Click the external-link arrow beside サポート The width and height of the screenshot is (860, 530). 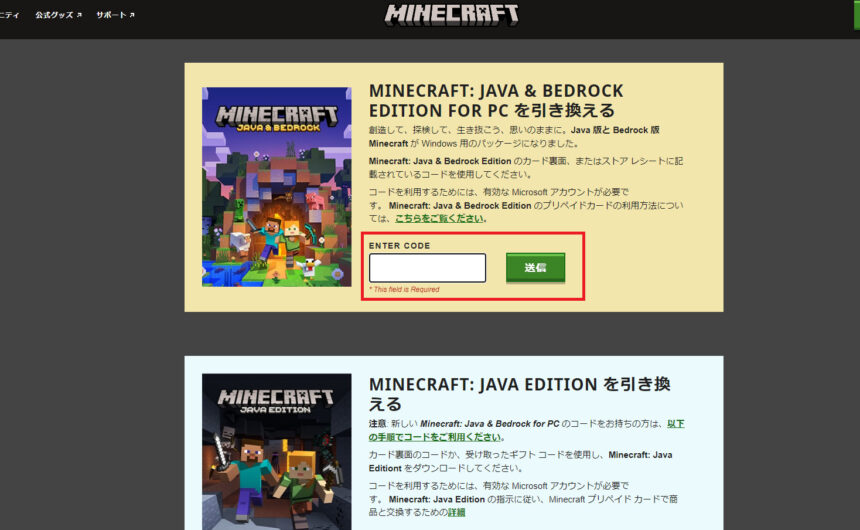[x=132, y=15]
